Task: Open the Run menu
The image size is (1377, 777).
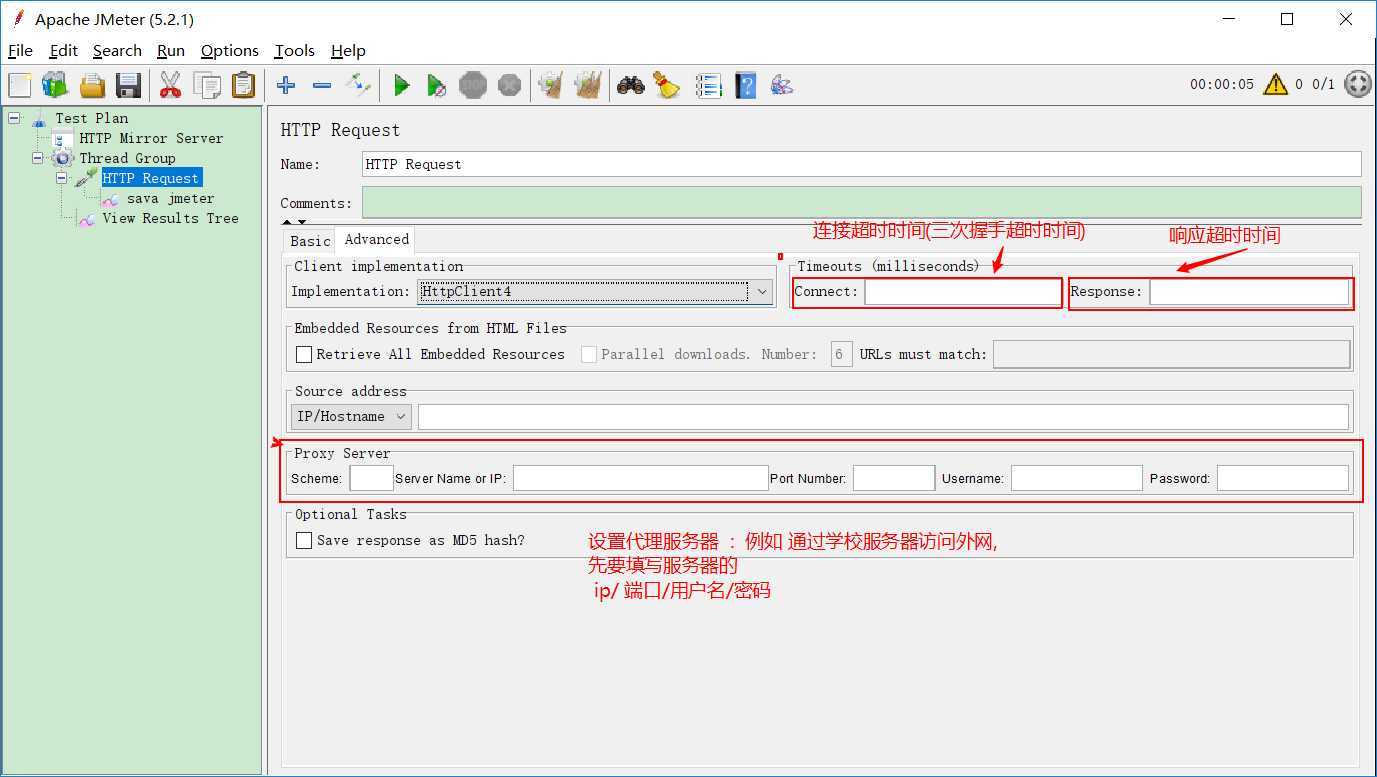Action: coord(171,51)
